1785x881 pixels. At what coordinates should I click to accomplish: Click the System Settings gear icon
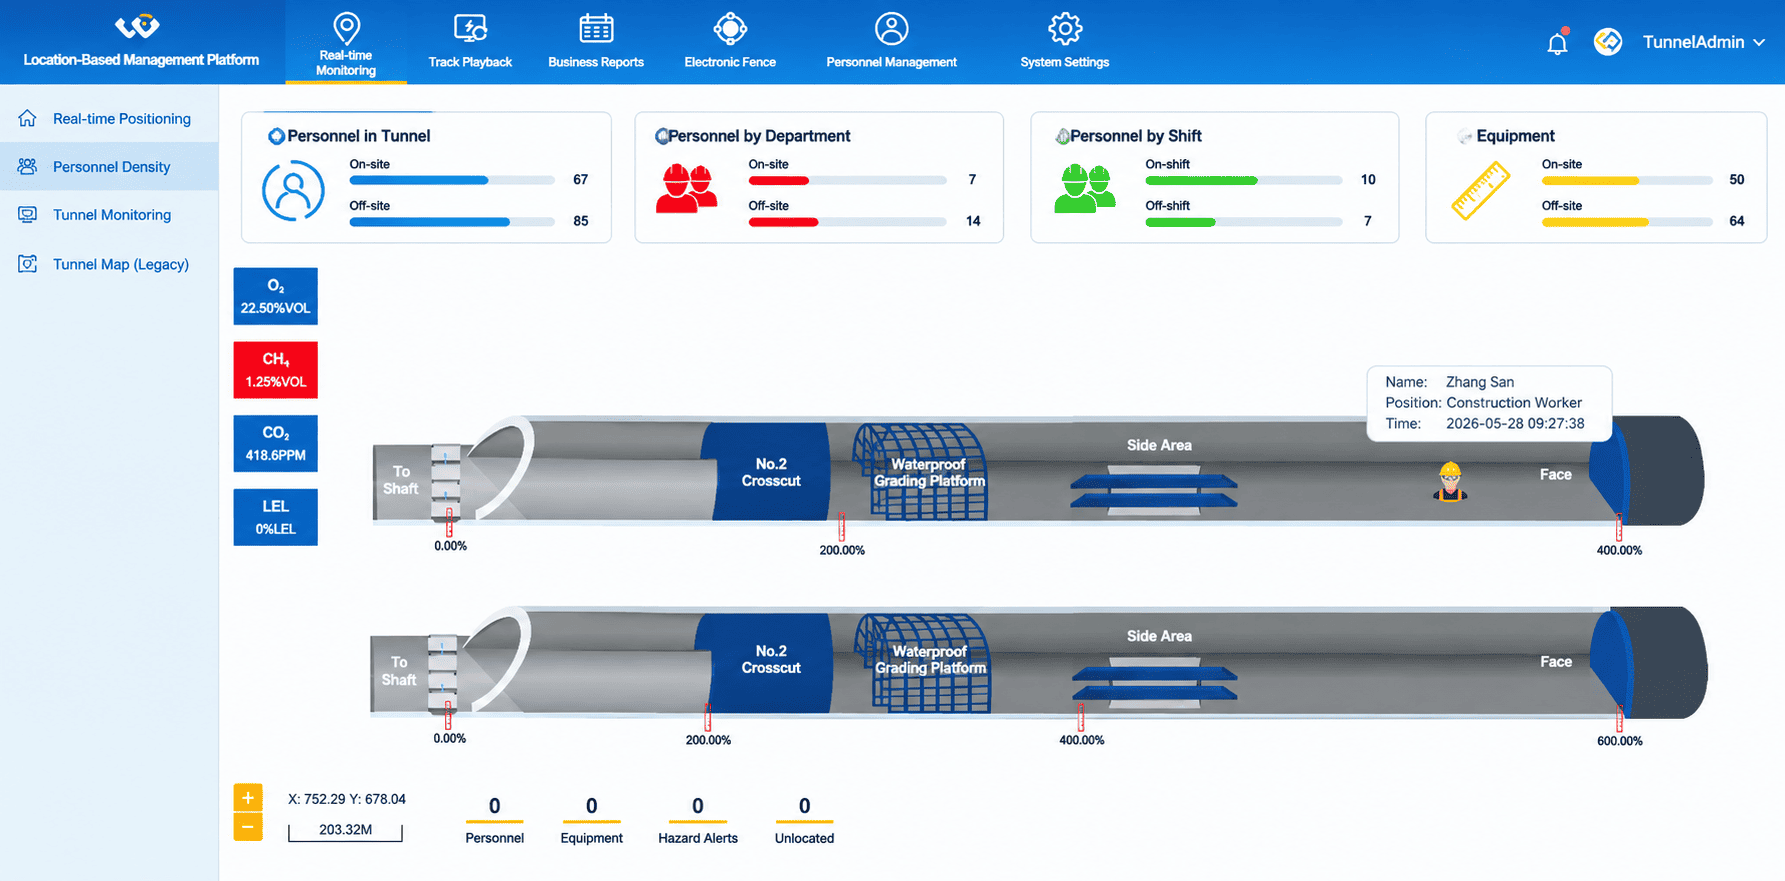1065,29
